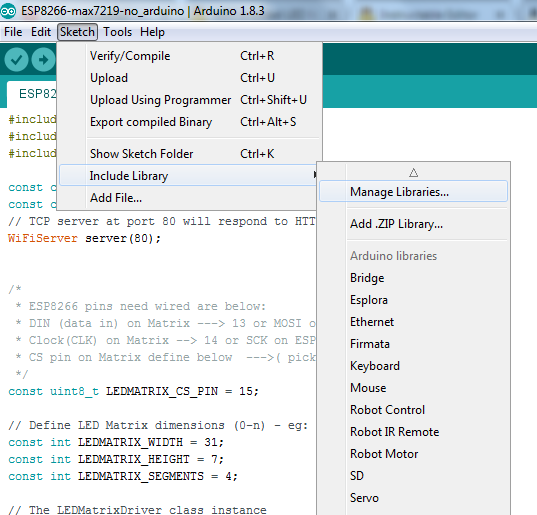537x515 pixels.
Task: Click the Define LED Matrix dimensions comment
Action: pyautogui.click(x=158, y=425)
